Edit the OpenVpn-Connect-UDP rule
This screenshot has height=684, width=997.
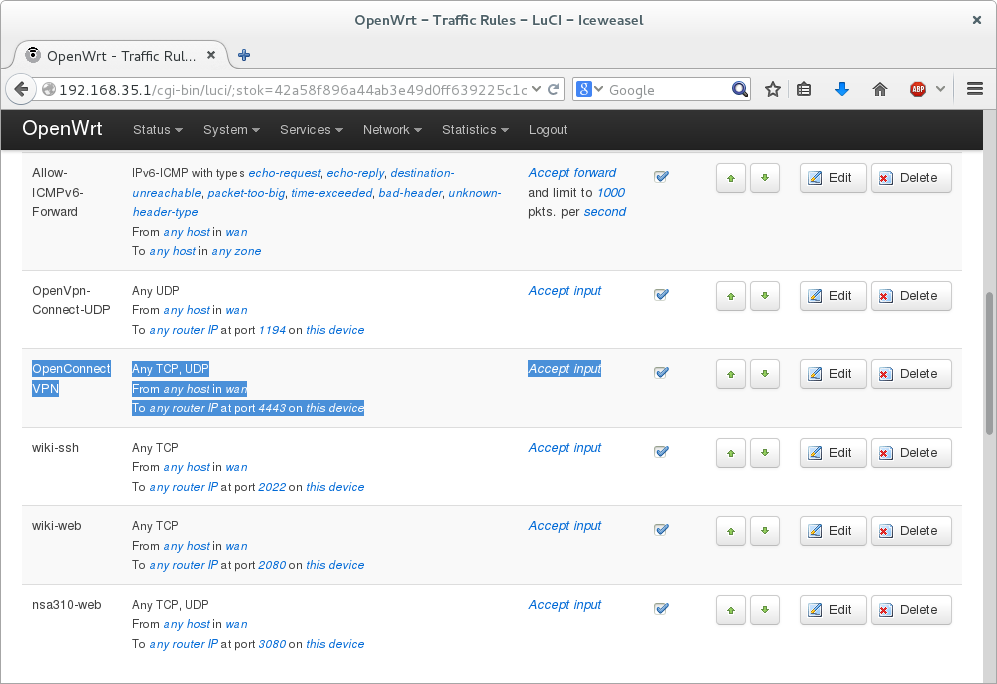[833, 296]
